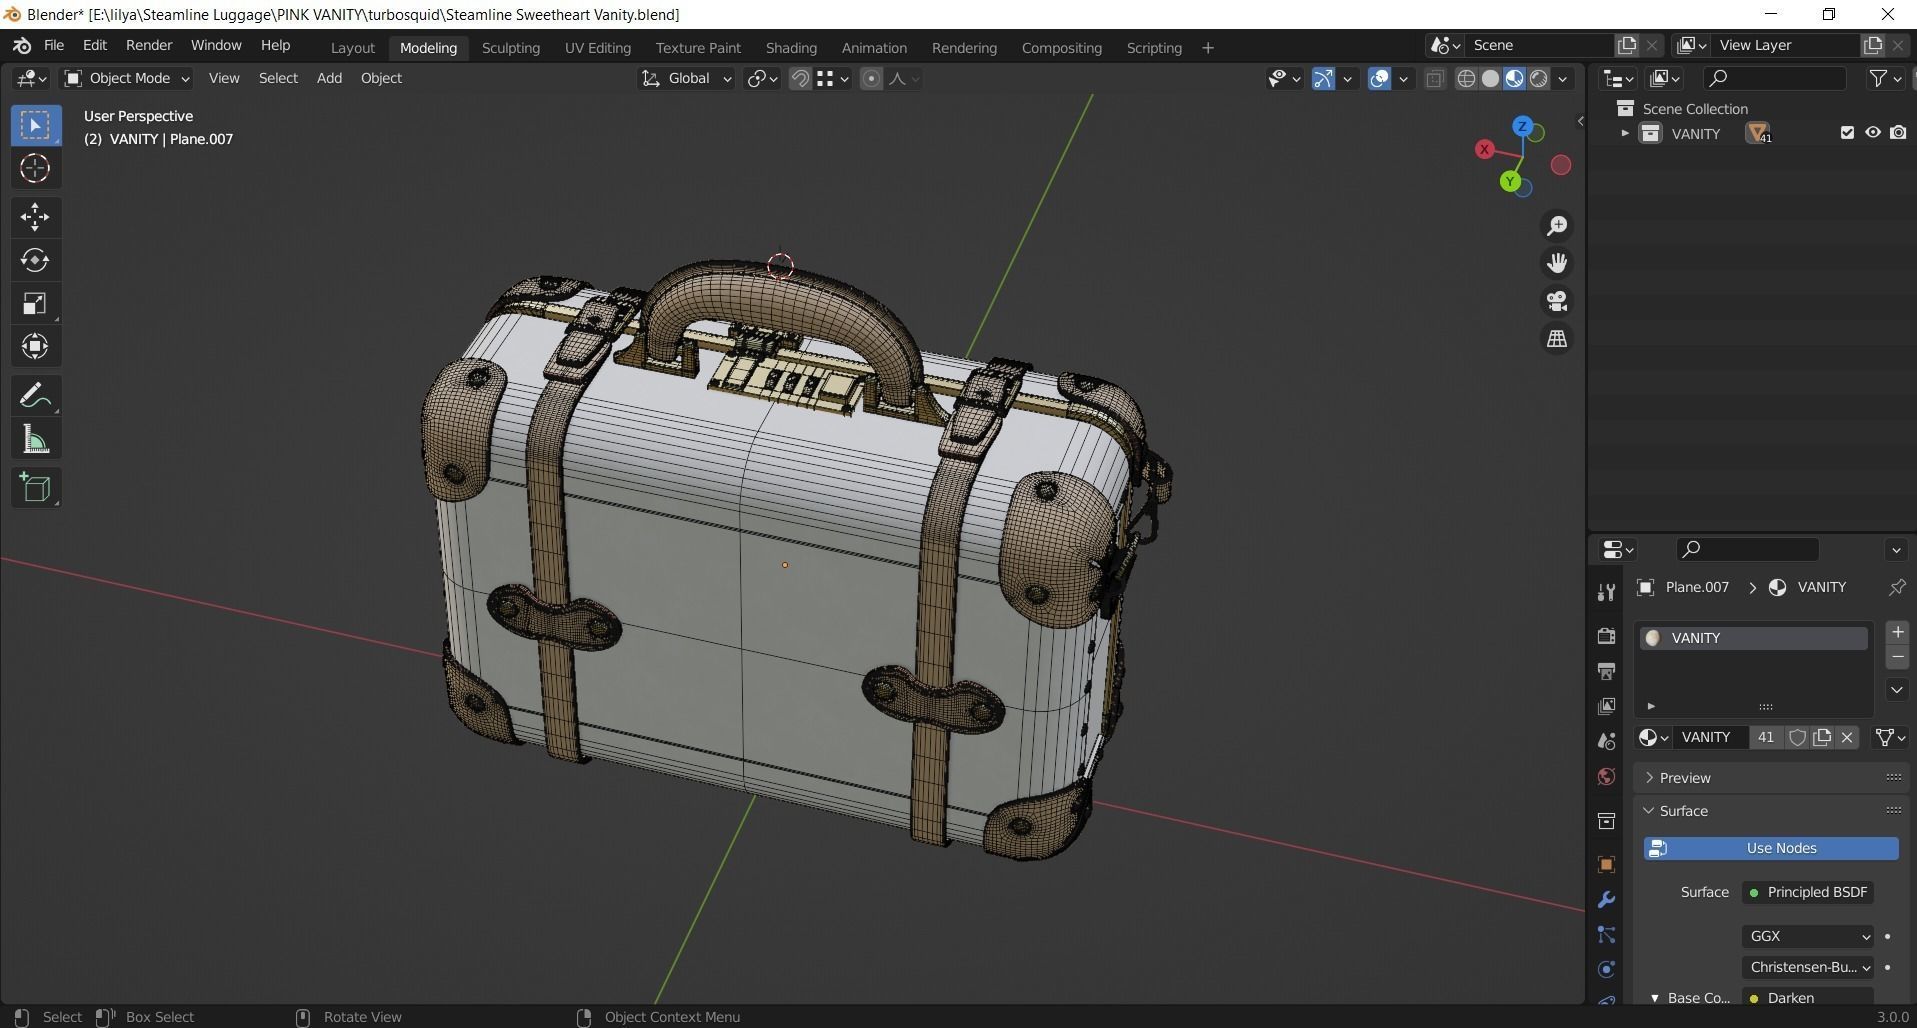Switch to the Sculpting workspace tab
Viewport: 1917px width, 1028px height.
(x=511, y=48)
